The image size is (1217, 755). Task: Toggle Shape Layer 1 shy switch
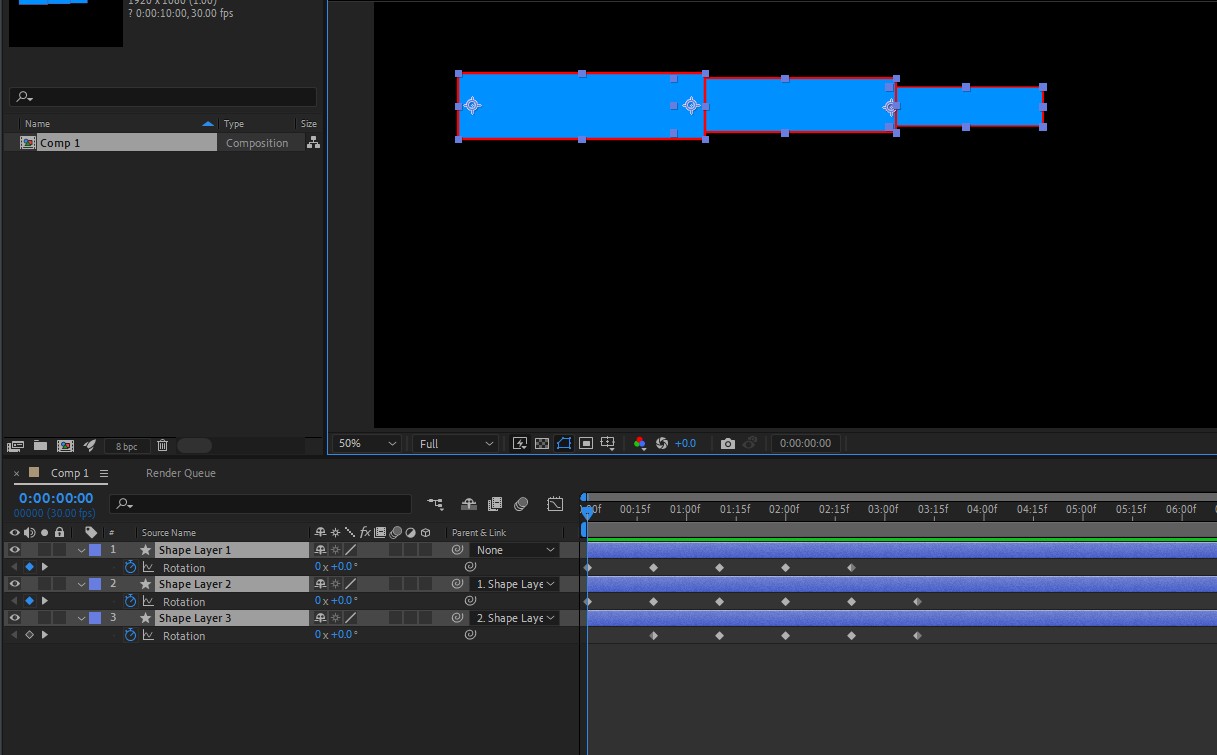coord(320,550)
